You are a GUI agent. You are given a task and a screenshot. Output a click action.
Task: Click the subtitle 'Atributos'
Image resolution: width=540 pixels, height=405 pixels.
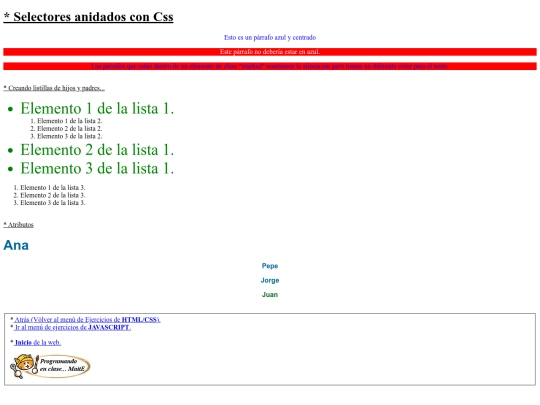(x=19, y=225)
